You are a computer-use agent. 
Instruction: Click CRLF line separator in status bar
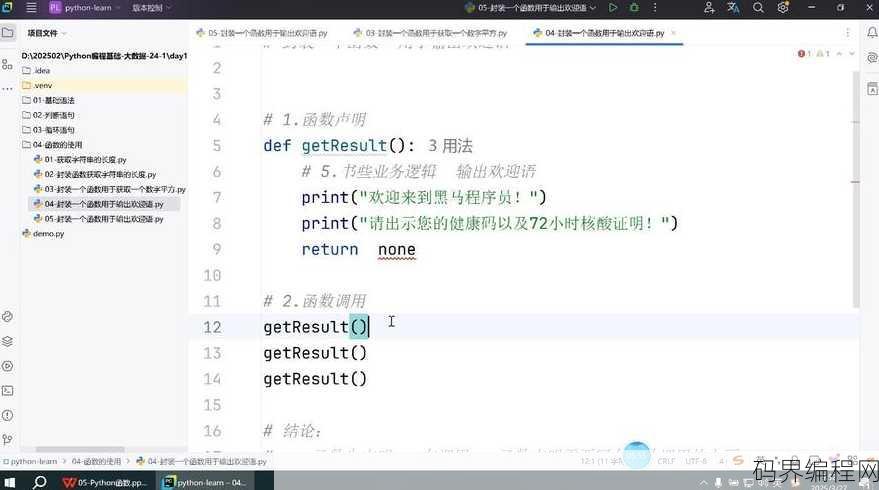(x=666, y=461)
